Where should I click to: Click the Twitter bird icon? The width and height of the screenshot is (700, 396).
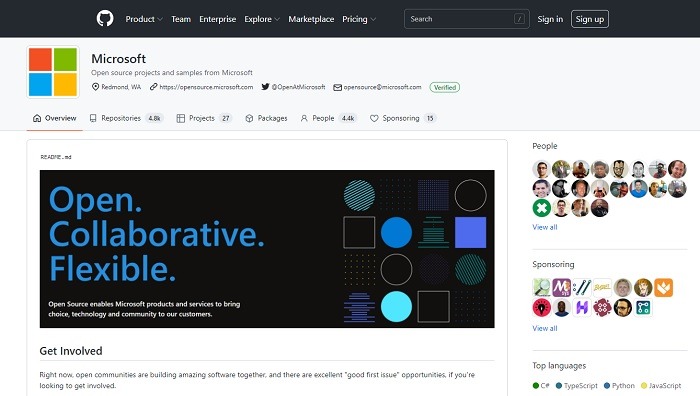click(265, 87)
